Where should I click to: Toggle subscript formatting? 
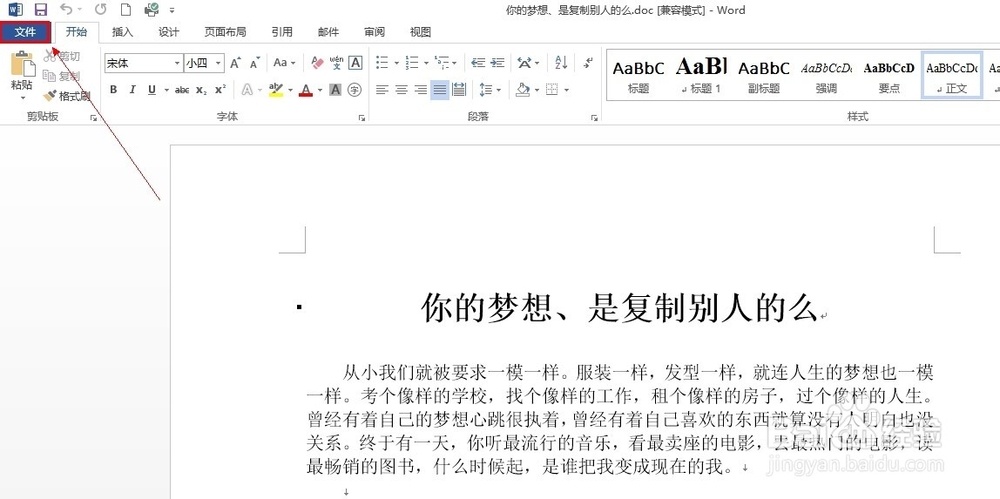coord(201,90)
